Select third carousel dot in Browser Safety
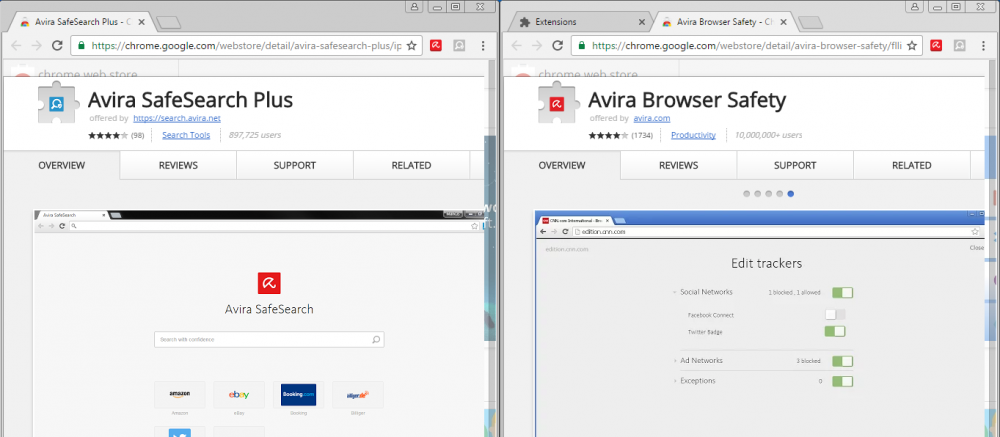1000x437 pixels. [x=768, y=193]
